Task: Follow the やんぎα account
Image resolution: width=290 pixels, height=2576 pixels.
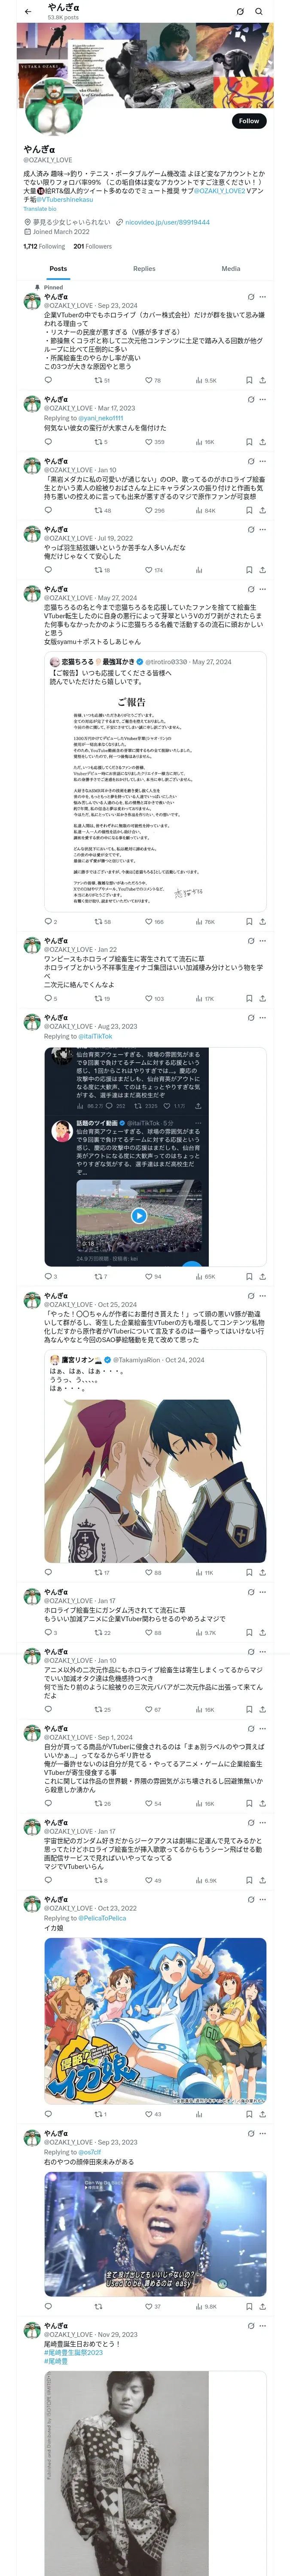Action: pyautogui.click(x=249, y=120)
